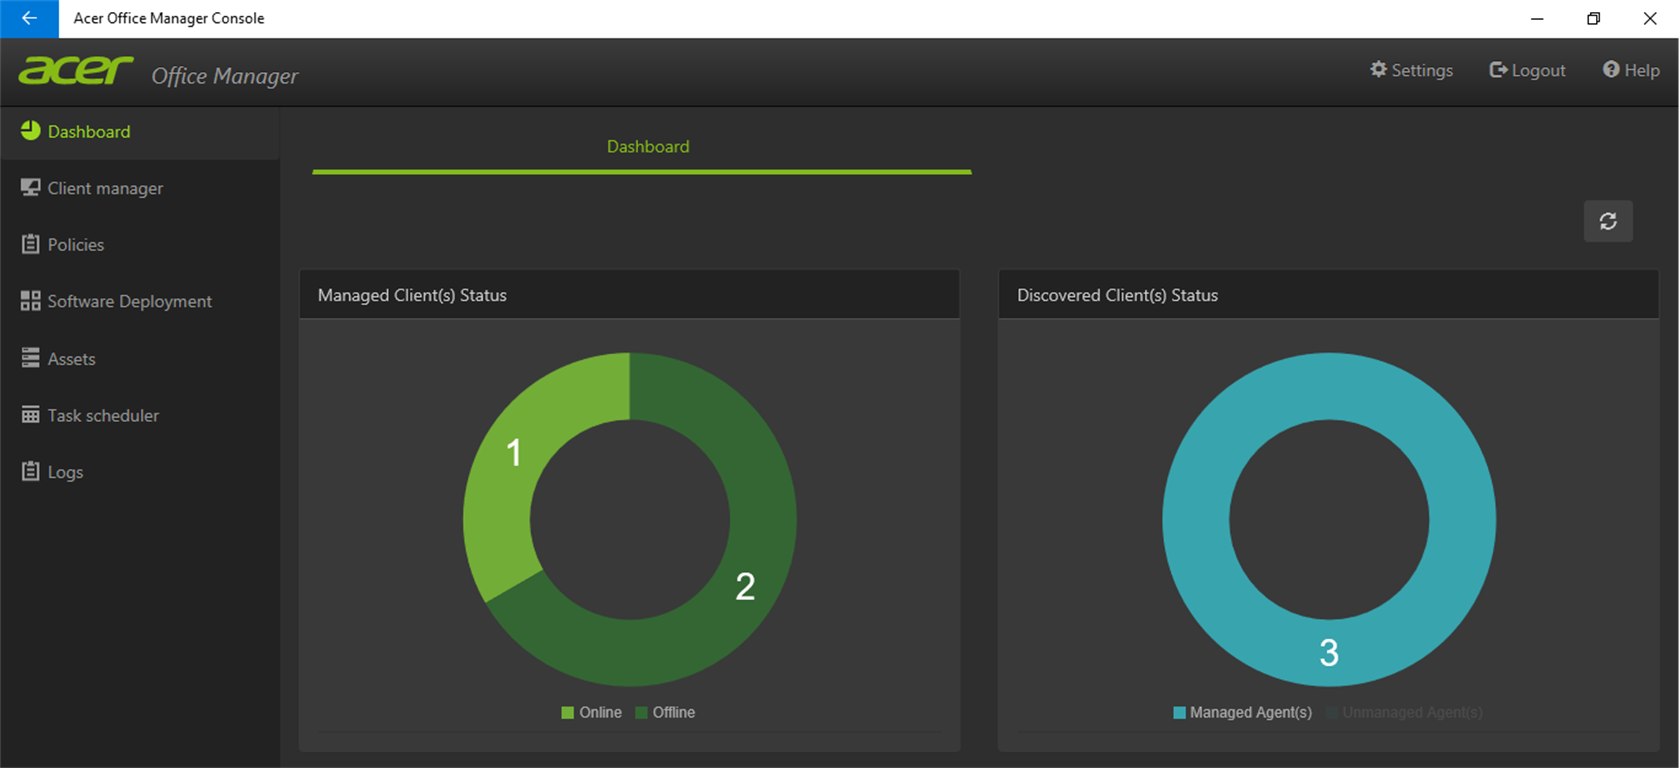Click the Software Deployment grid icon

[30, 301]
